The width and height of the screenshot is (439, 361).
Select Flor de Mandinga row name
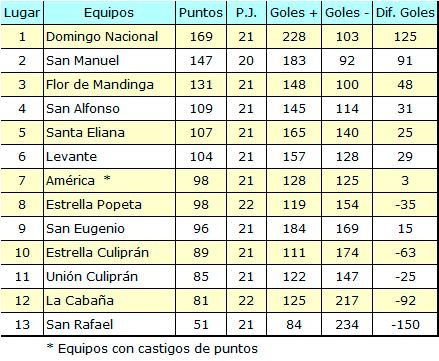pos(100,85)
